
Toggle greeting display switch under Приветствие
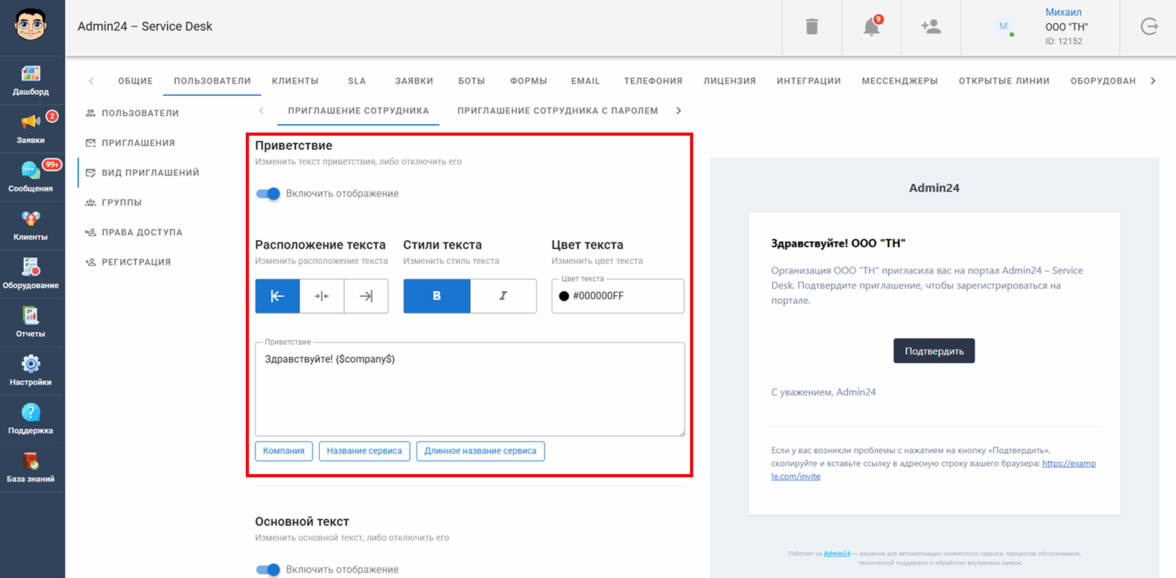click(x=268, y=193)
